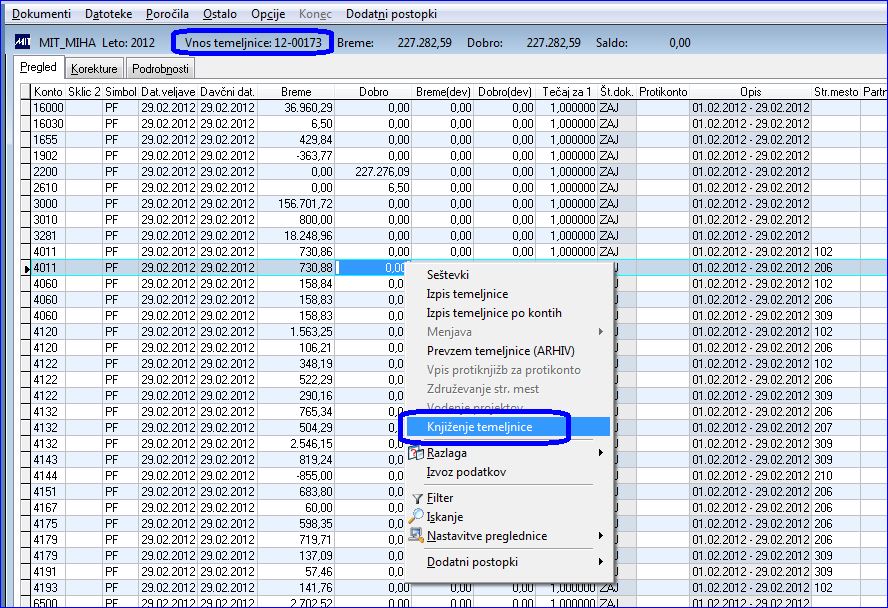Click the Breme column header
Screen dimensions: 888x608
coord(296,92)
